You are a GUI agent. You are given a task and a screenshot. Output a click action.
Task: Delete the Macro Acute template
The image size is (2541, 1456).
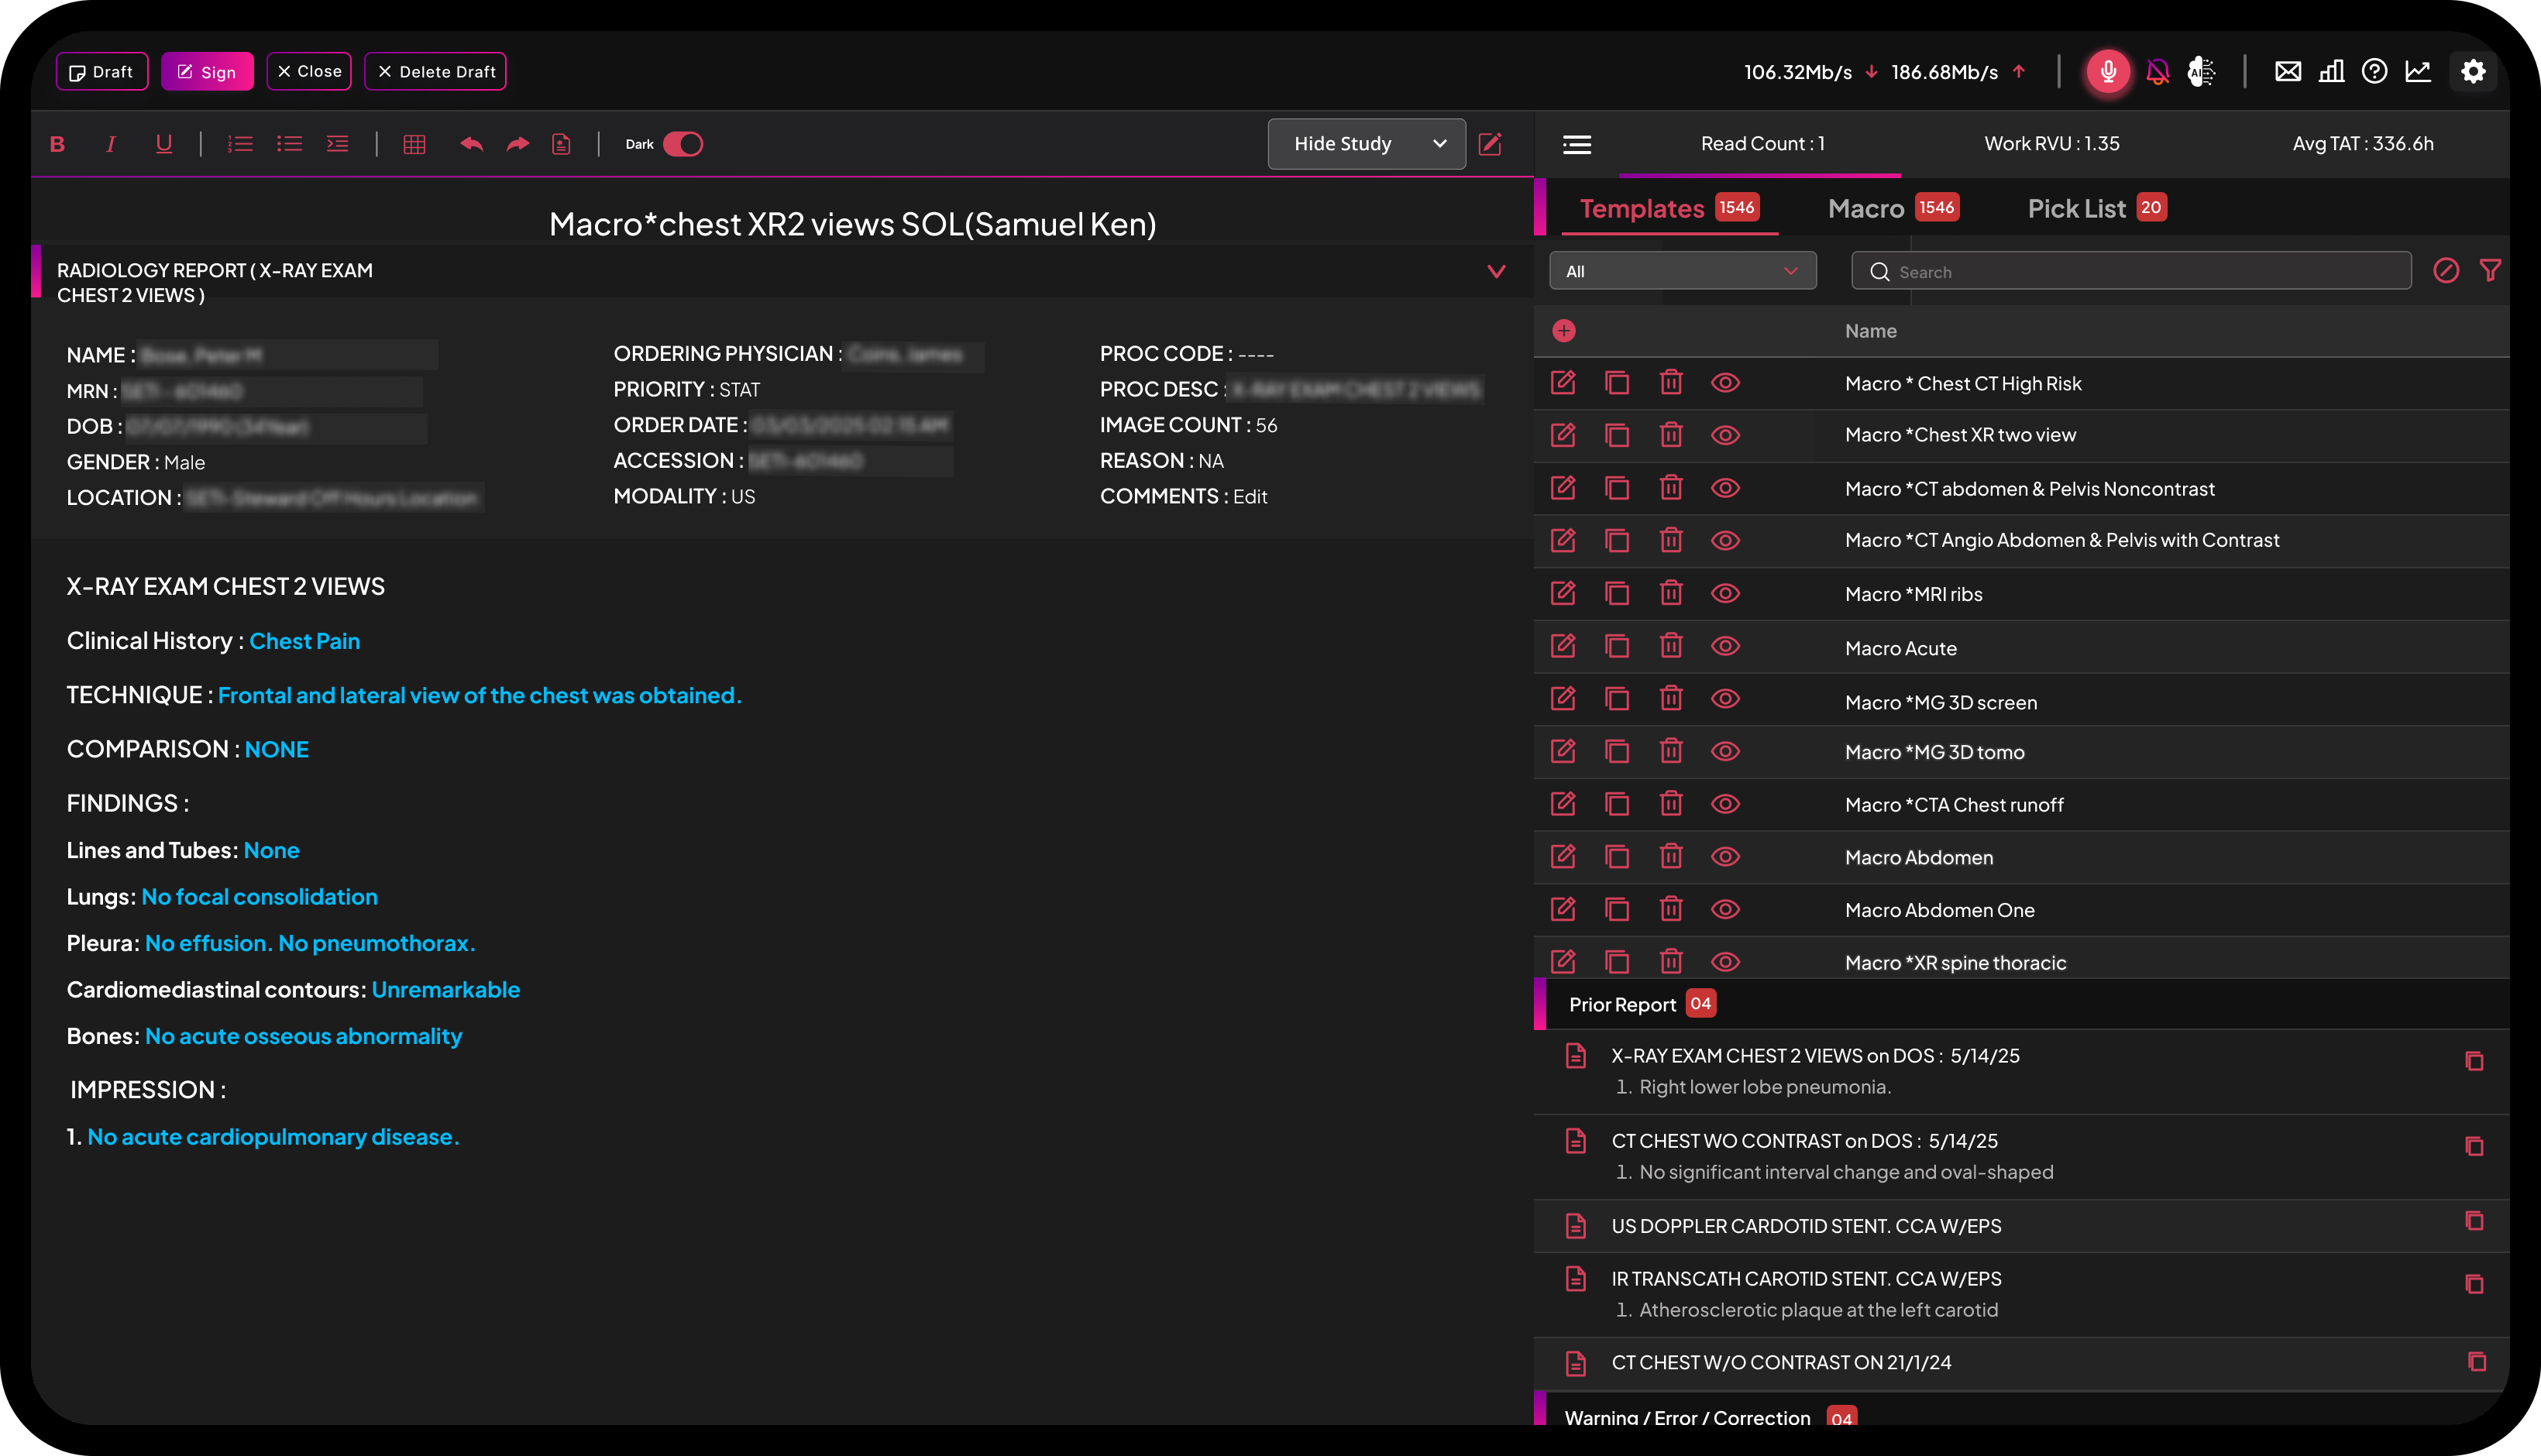pos(1670,646)
